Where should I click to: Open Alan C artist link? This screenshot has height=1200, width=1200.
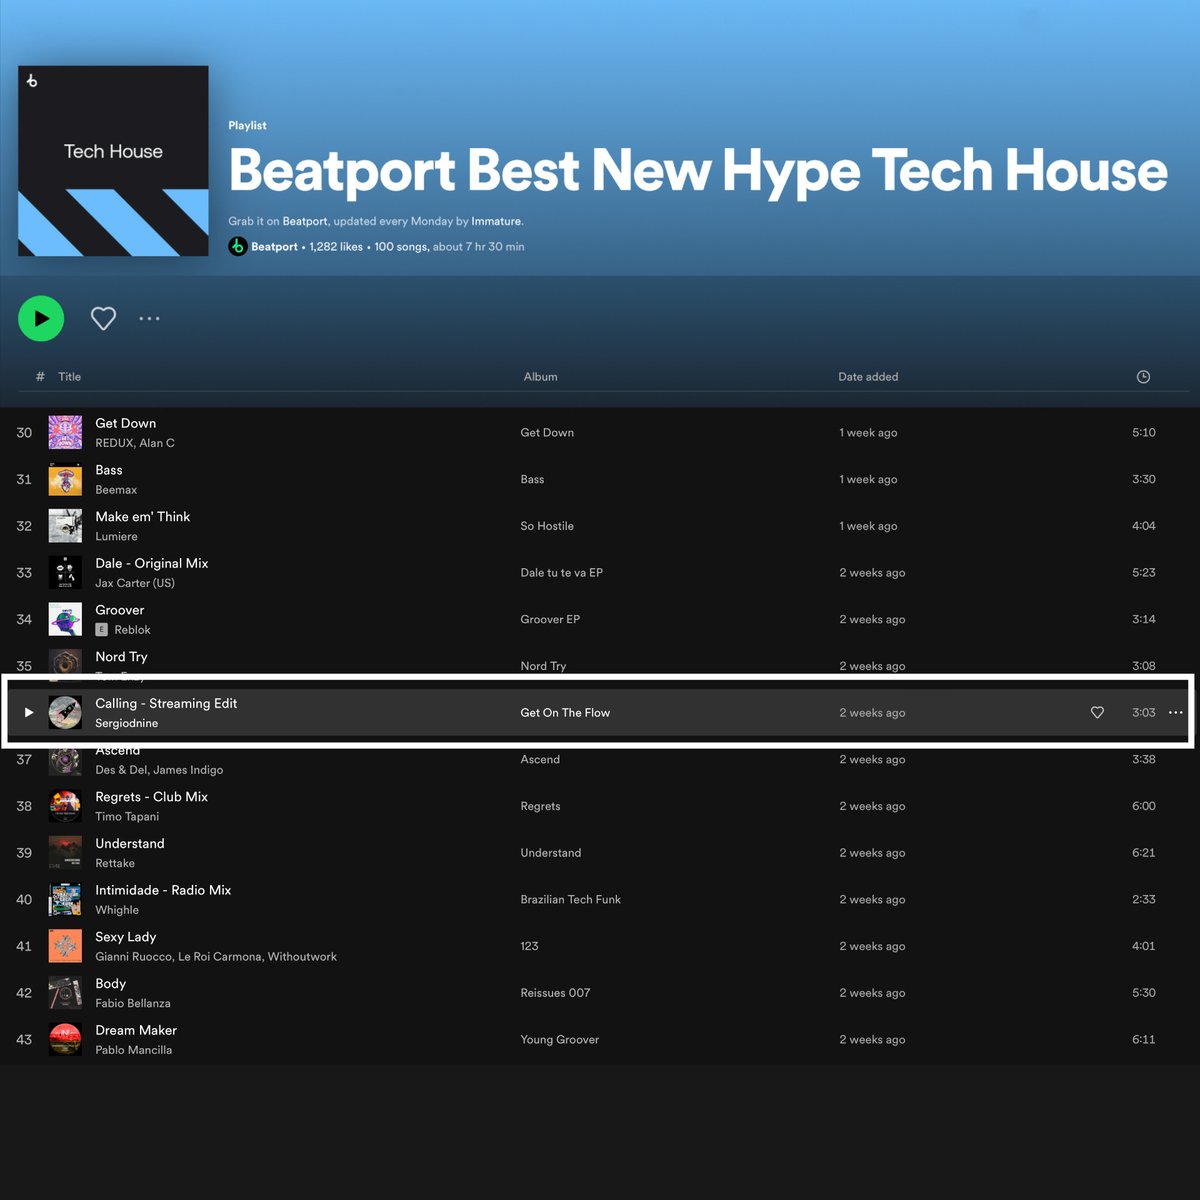click(157, 443)
